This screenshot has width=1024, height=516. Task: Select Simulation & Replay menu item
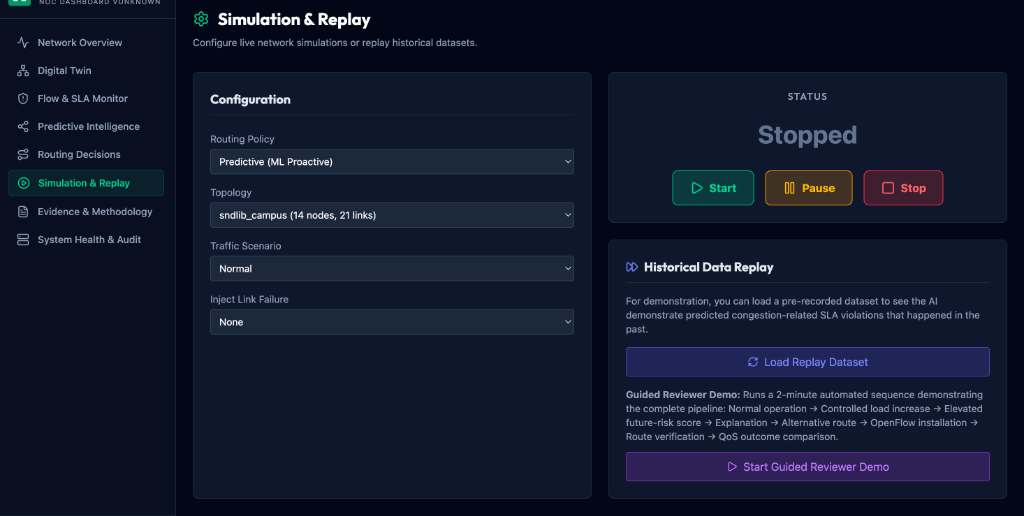pos(86,183)
